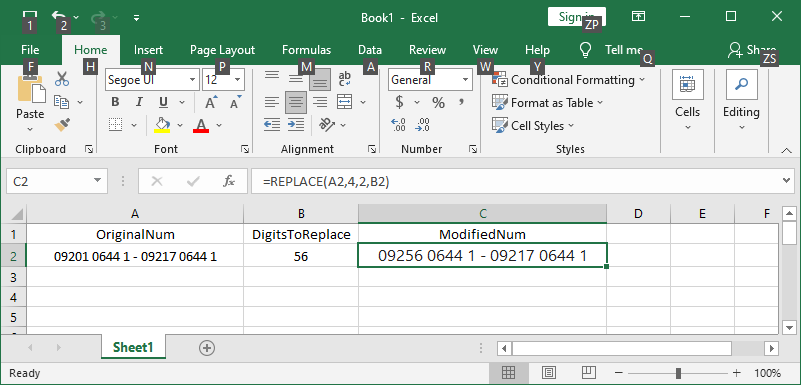801x385 pixels.
Task: Click the Wrap Text icon
Action: pyautogui.click(x=345, y=79)
